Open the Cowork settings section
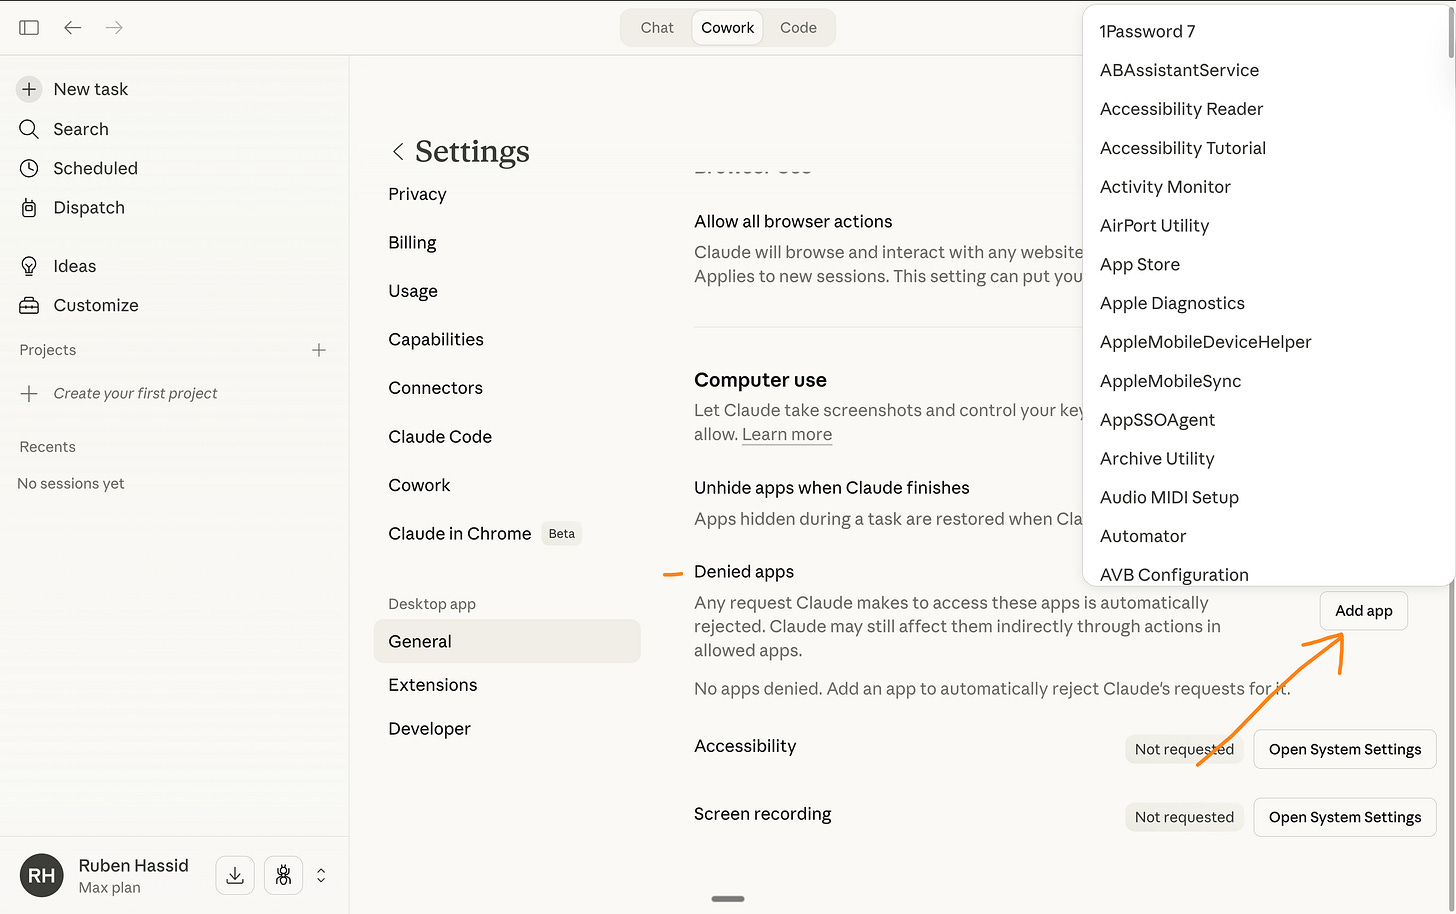This screenshot has height=914, width=1456. click(x=419, y=485)
